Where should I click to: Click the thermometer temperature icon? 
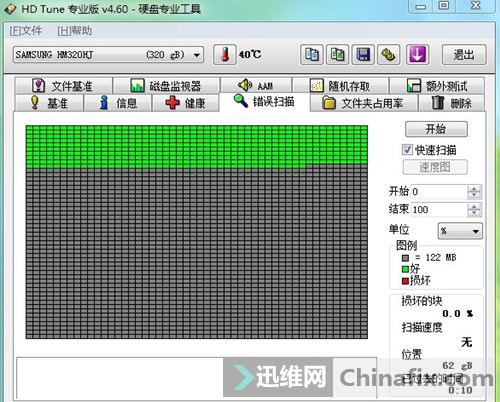225,54
